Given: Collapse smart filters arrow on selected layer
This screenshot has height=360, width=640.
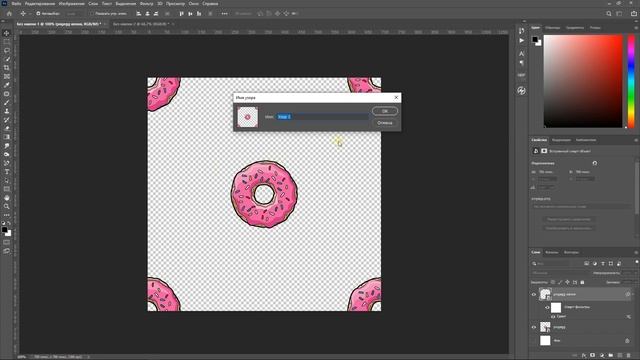Looking at the screenshot, I should point(633,294).
